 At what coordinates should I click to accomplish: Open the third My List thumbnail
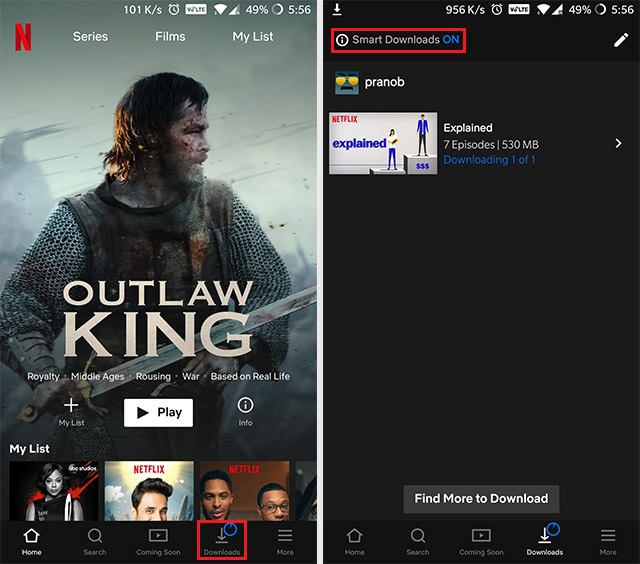(x=244, y=491)
